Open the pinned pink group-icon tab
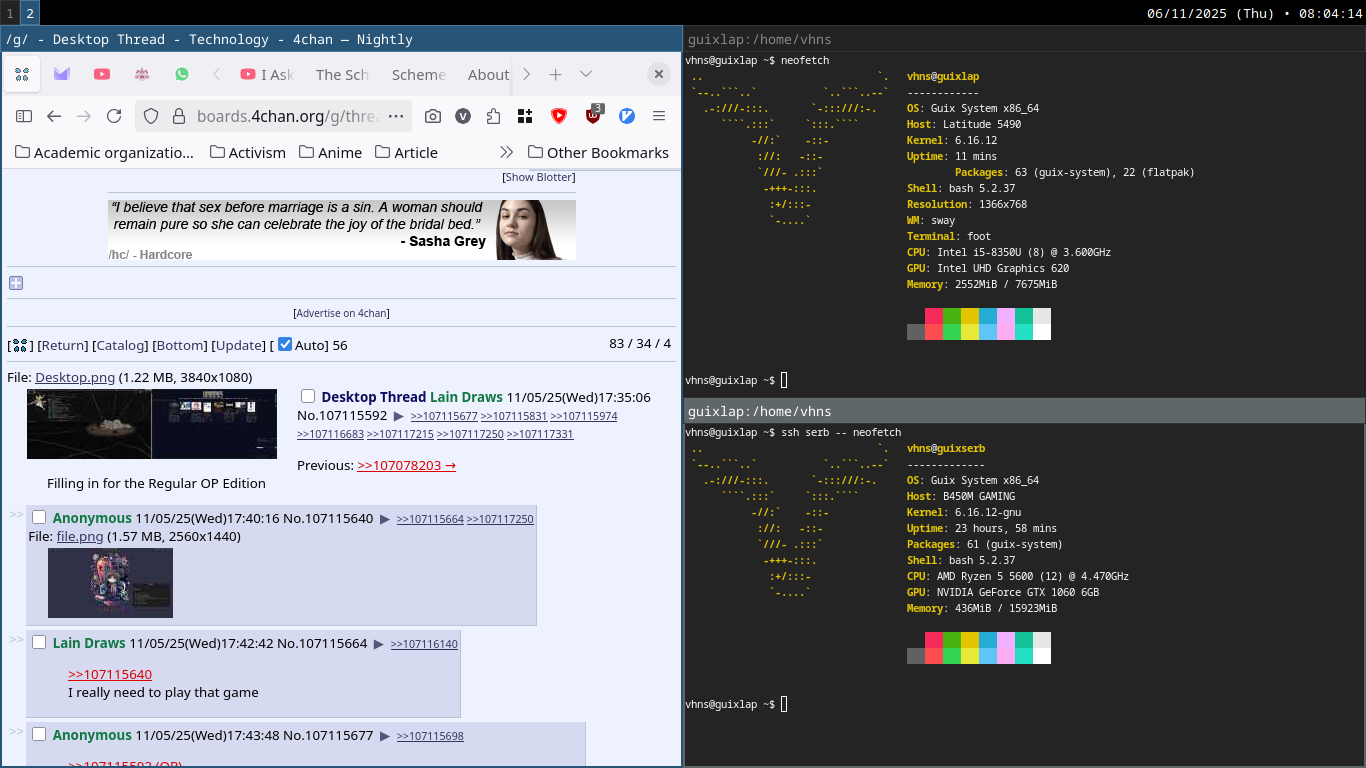Image resolution: width=1366 pixels, height=768 pixels. point(142,74)
